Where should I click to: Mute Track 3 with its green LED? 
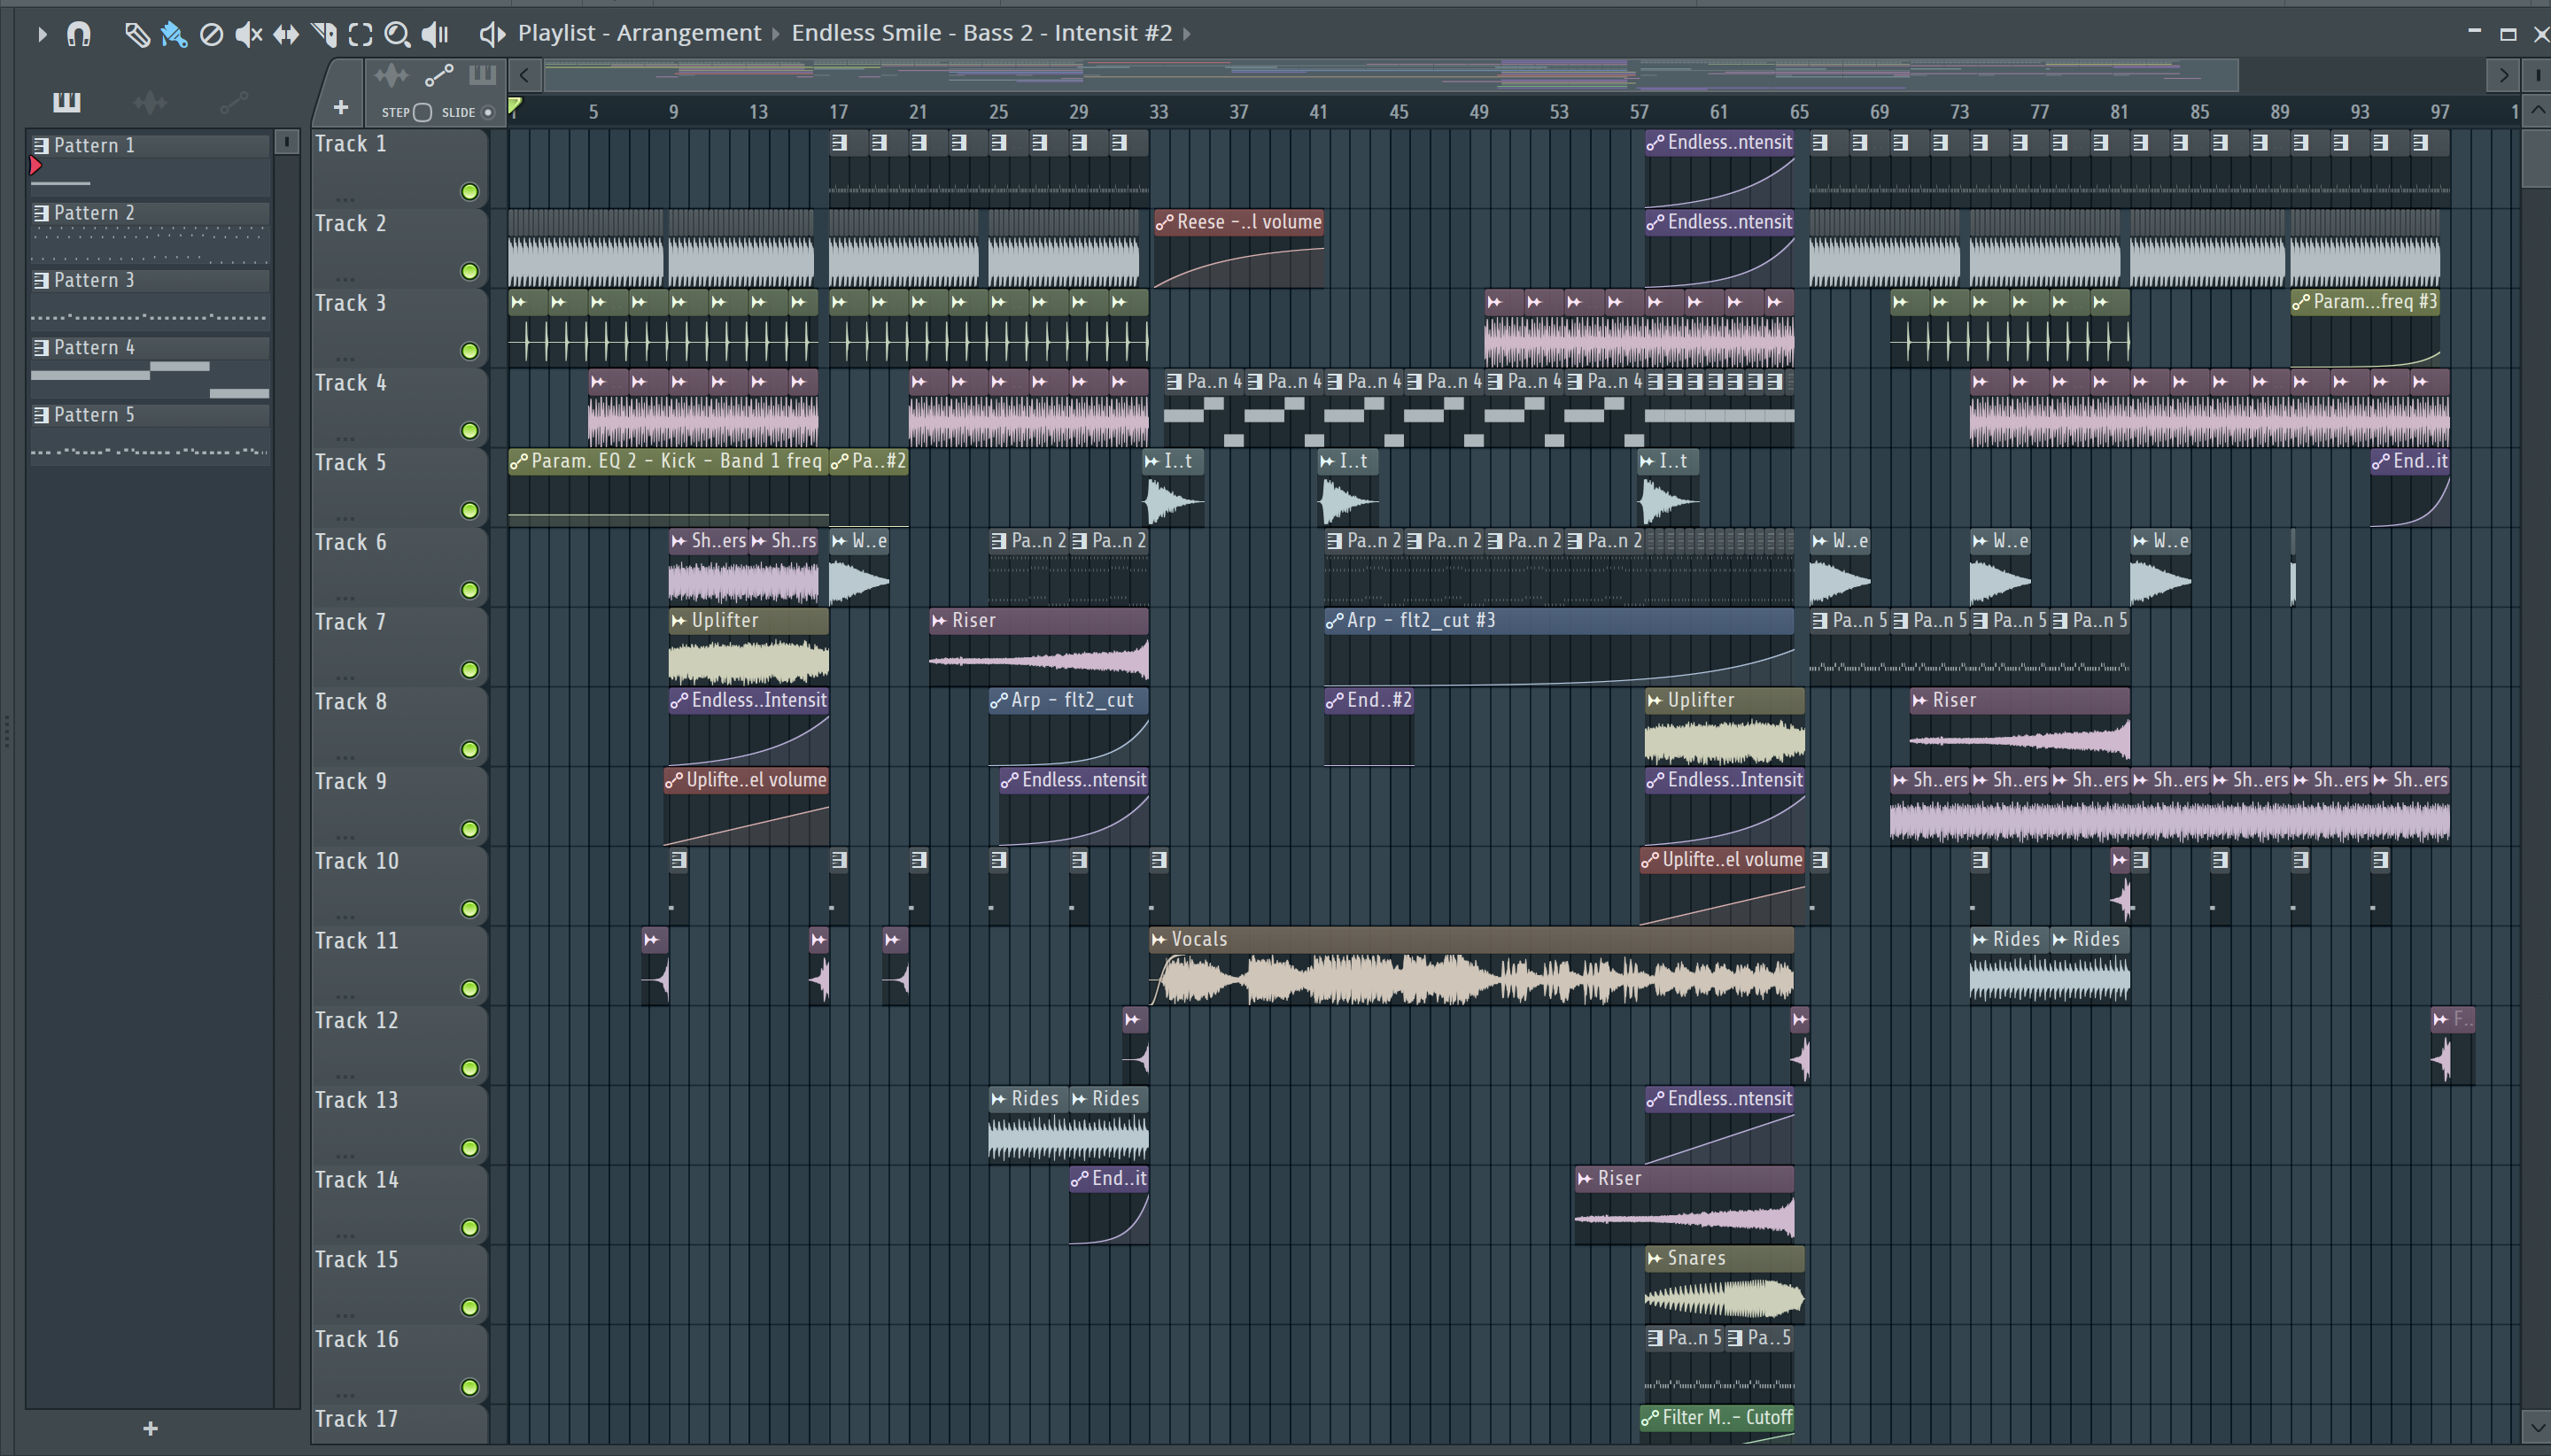point(469,351)
